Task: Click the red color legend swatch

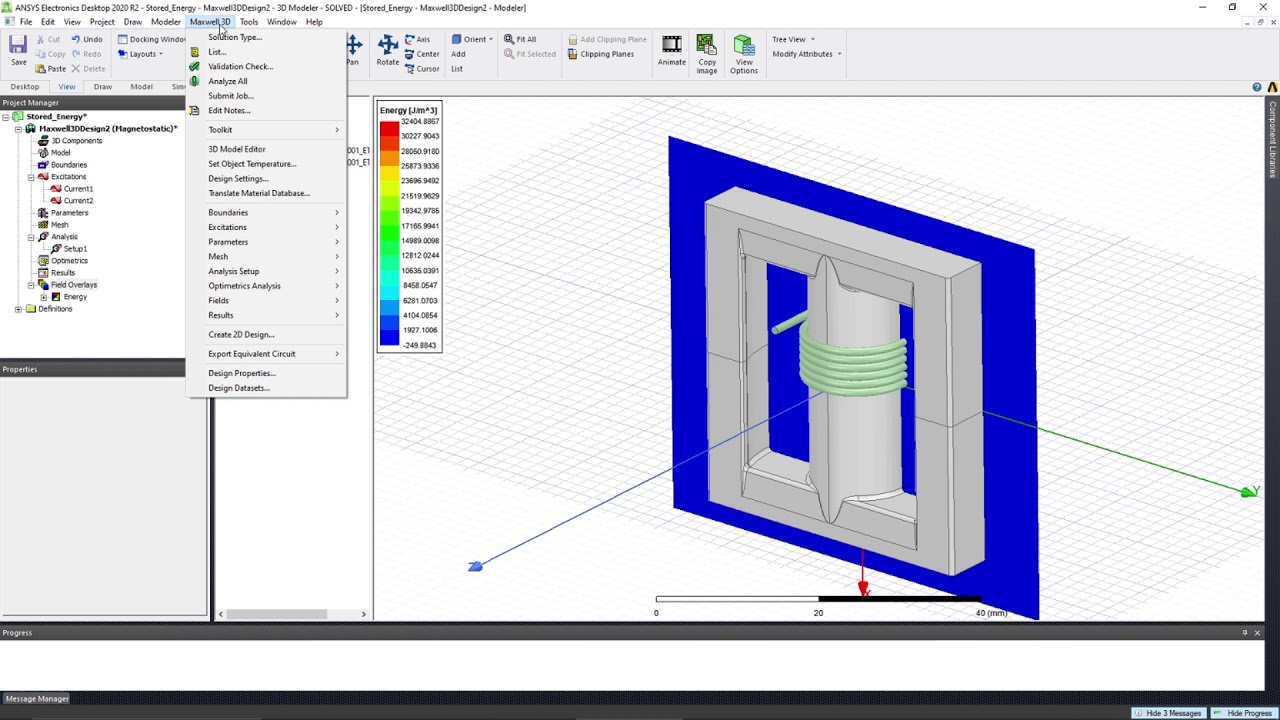Action: point(388,129)
